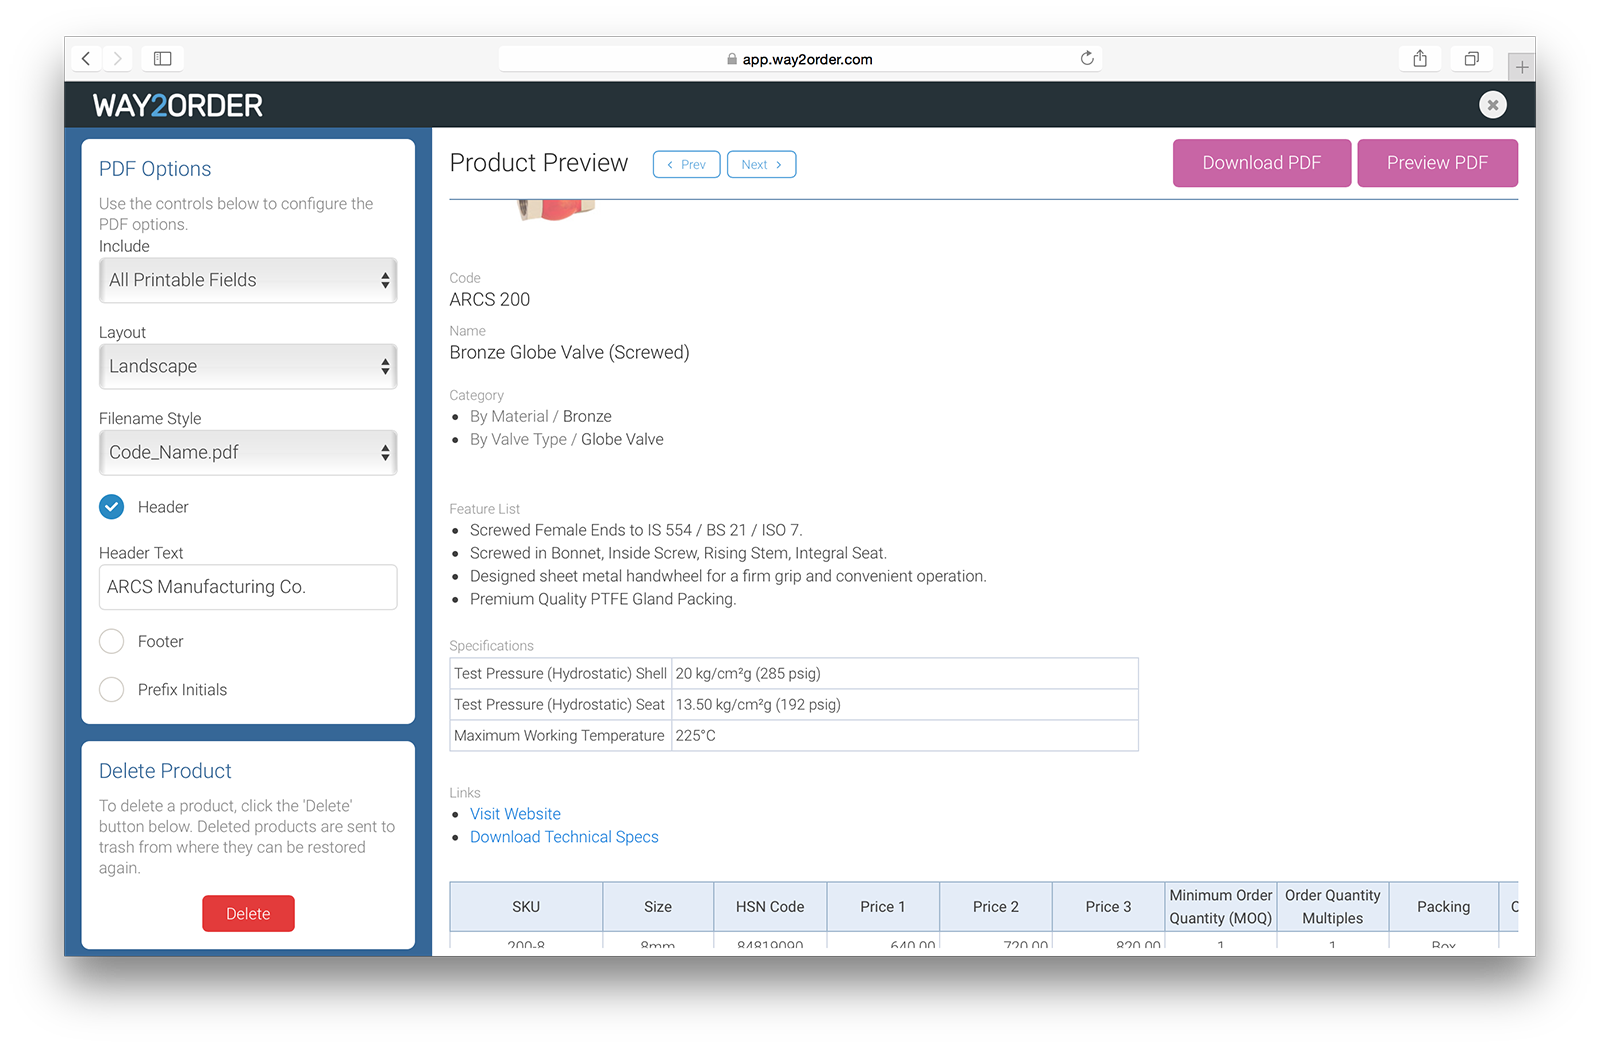Enable the Prefix Initials option
1600x1048 pixels.
coord(112,689)
